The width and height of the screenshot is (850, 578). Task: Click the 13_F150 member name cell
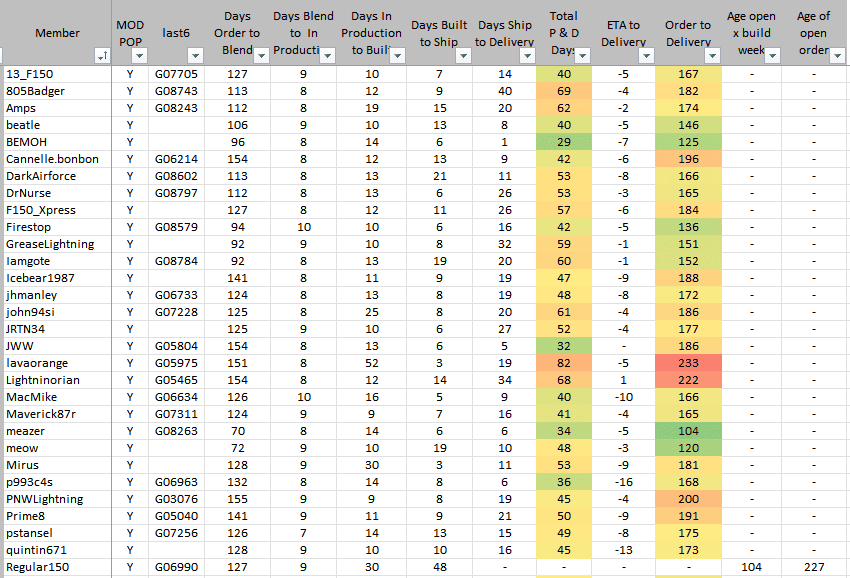click(x=56, y=74)
